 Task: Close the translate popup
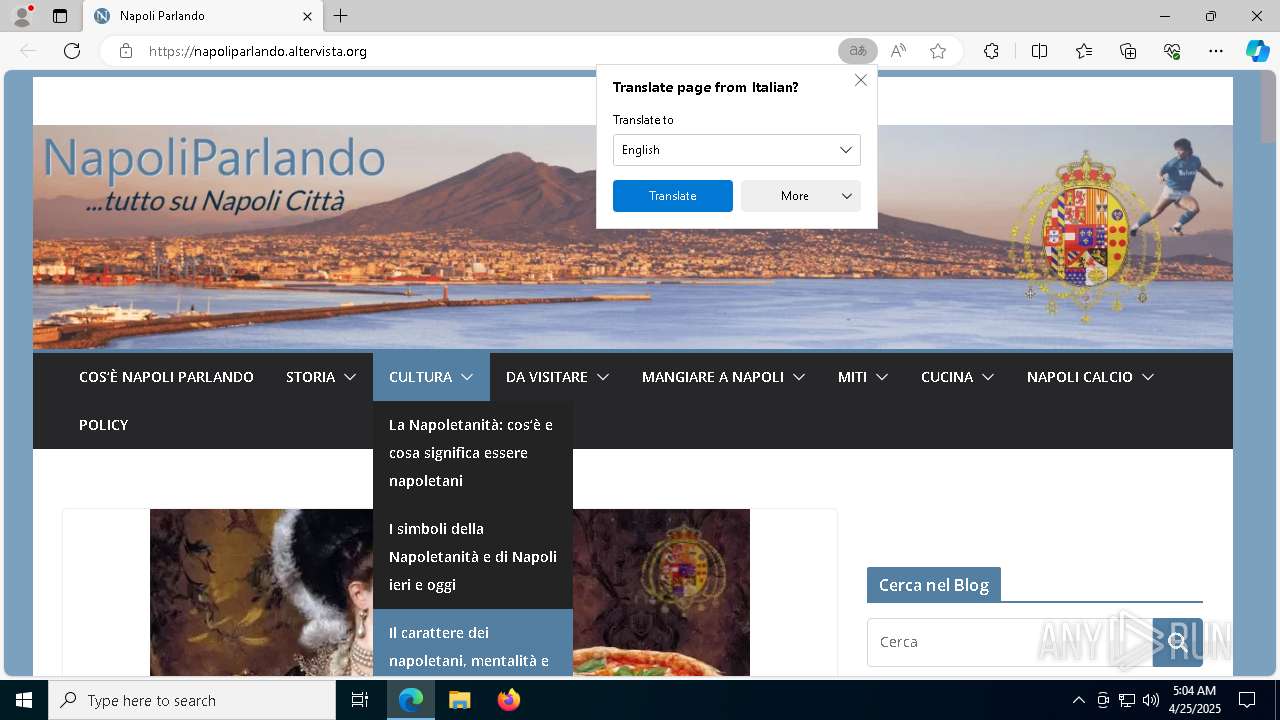pyautogui.click(x=860, y=80)
